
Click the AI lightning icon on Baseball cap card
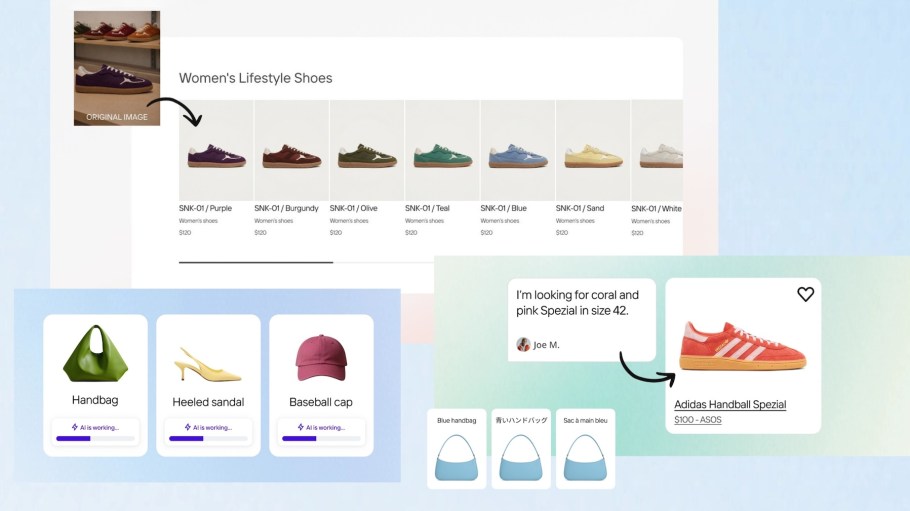pos(301,427)
